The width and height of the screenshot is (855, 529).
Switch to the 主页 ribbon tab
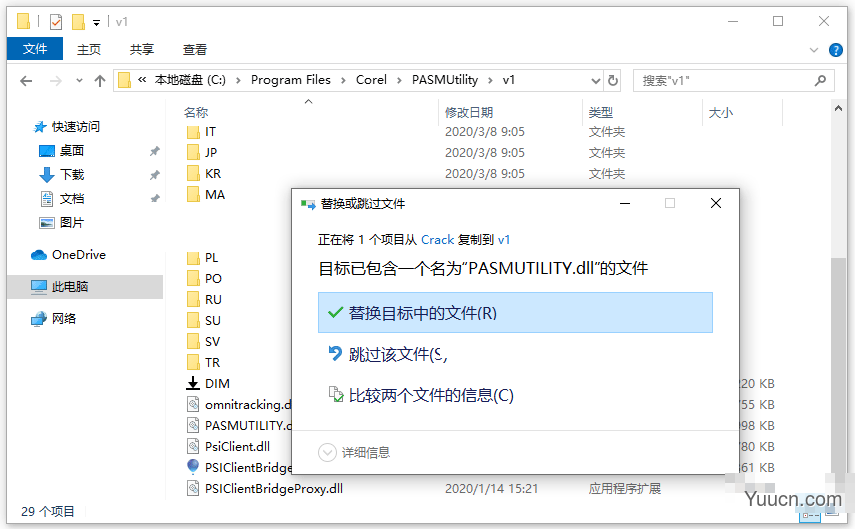tap(88, 49)
